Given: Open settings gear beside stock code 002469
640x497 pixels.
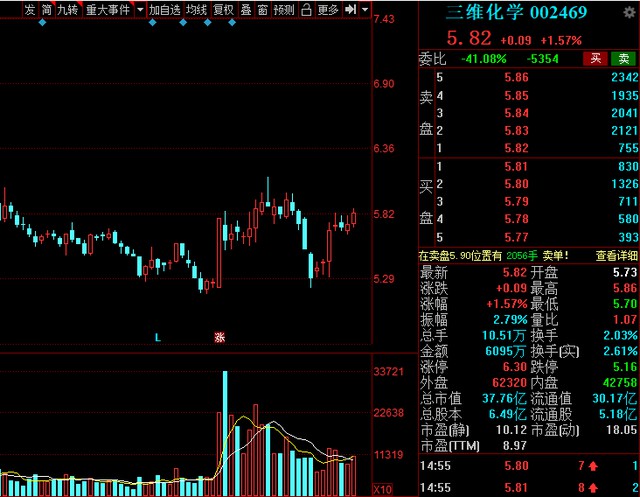Looking at the screenshot, I should (x=629, y=14).
